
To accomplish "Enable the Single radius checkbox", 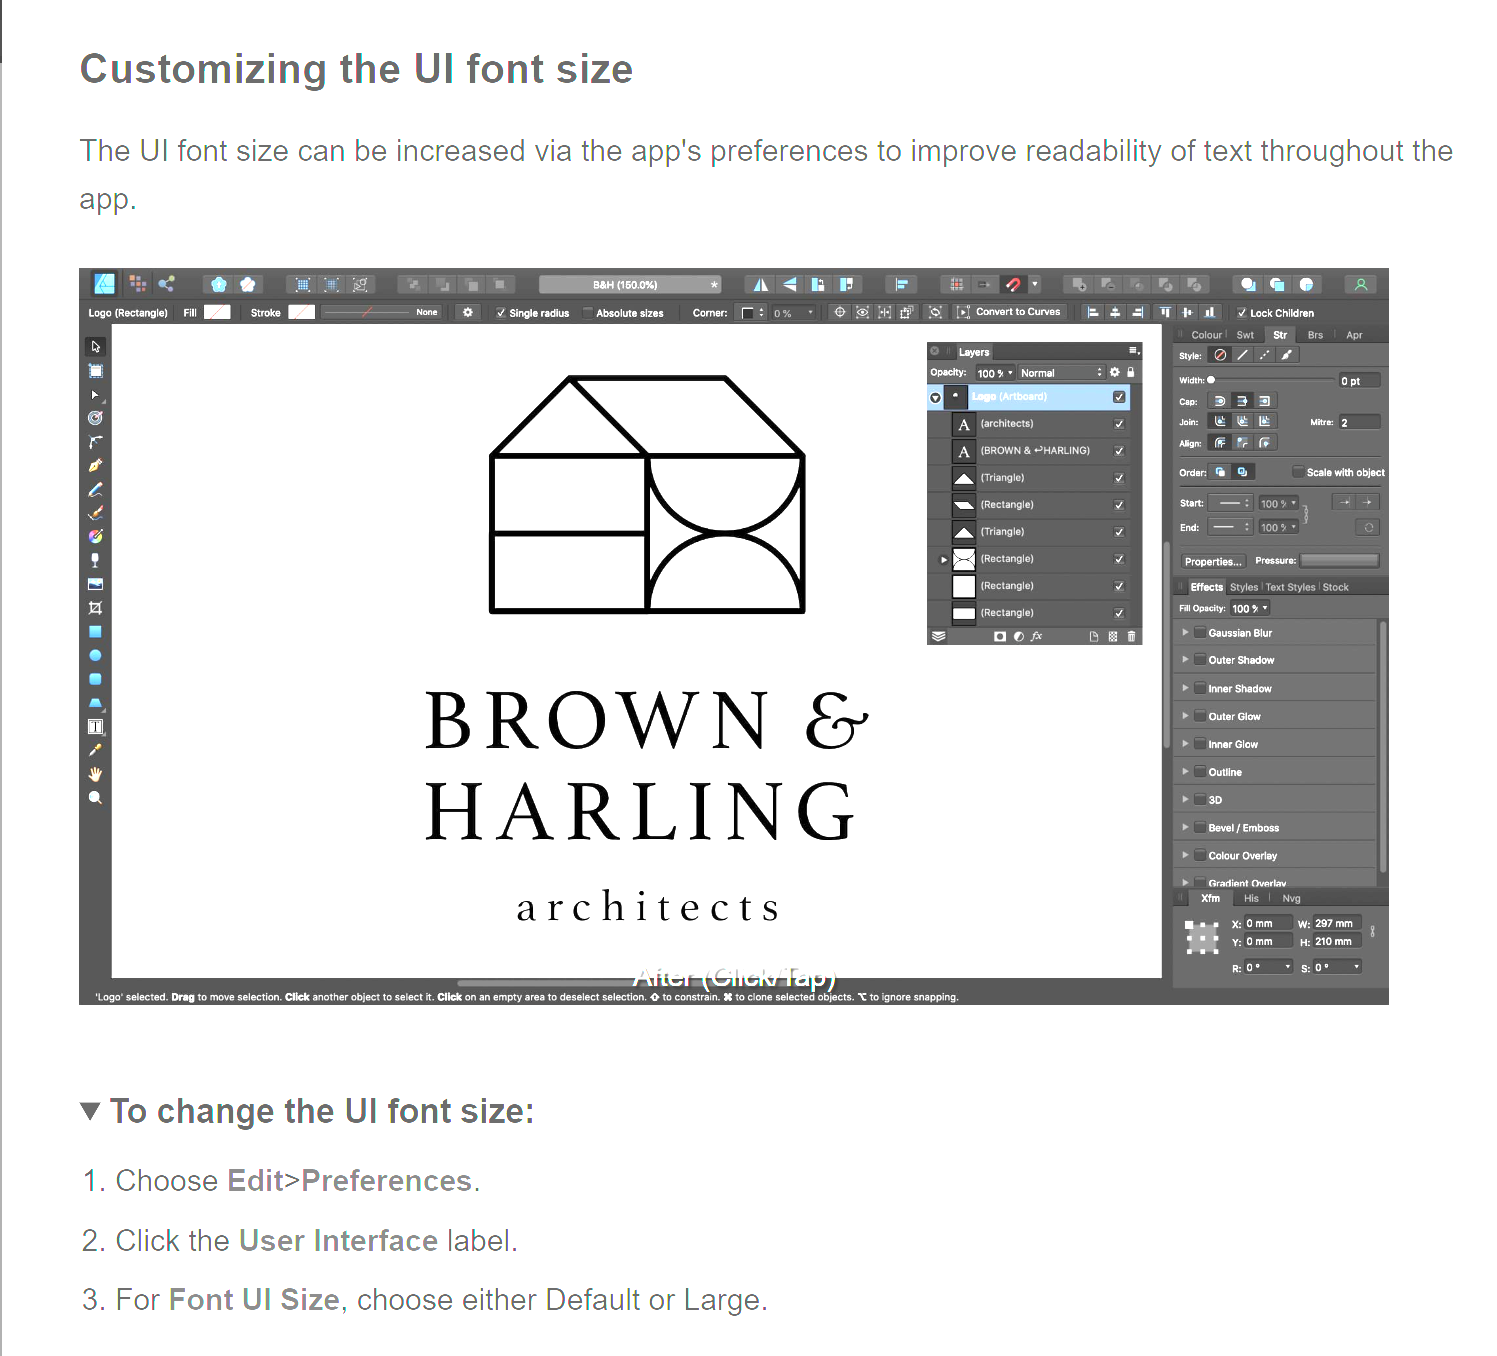I will click(501, 312).
